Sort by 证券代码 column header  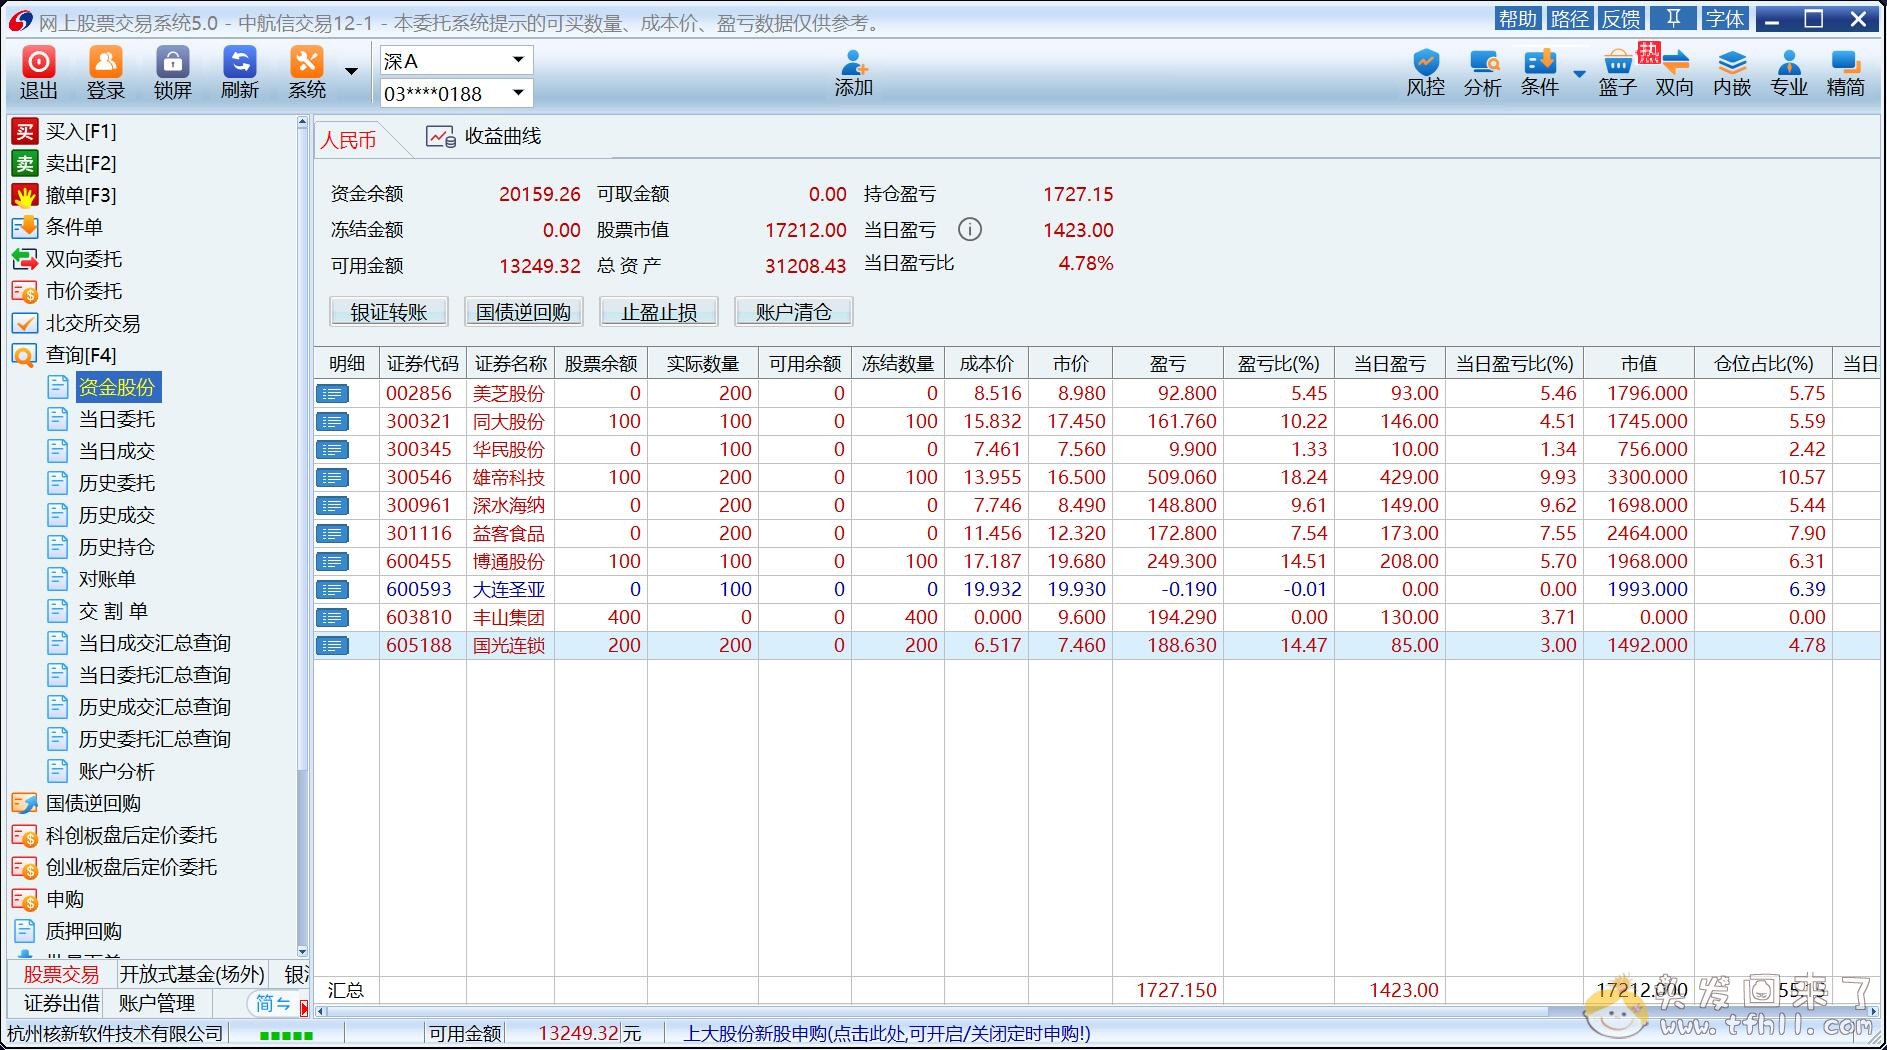pos(422,364)
